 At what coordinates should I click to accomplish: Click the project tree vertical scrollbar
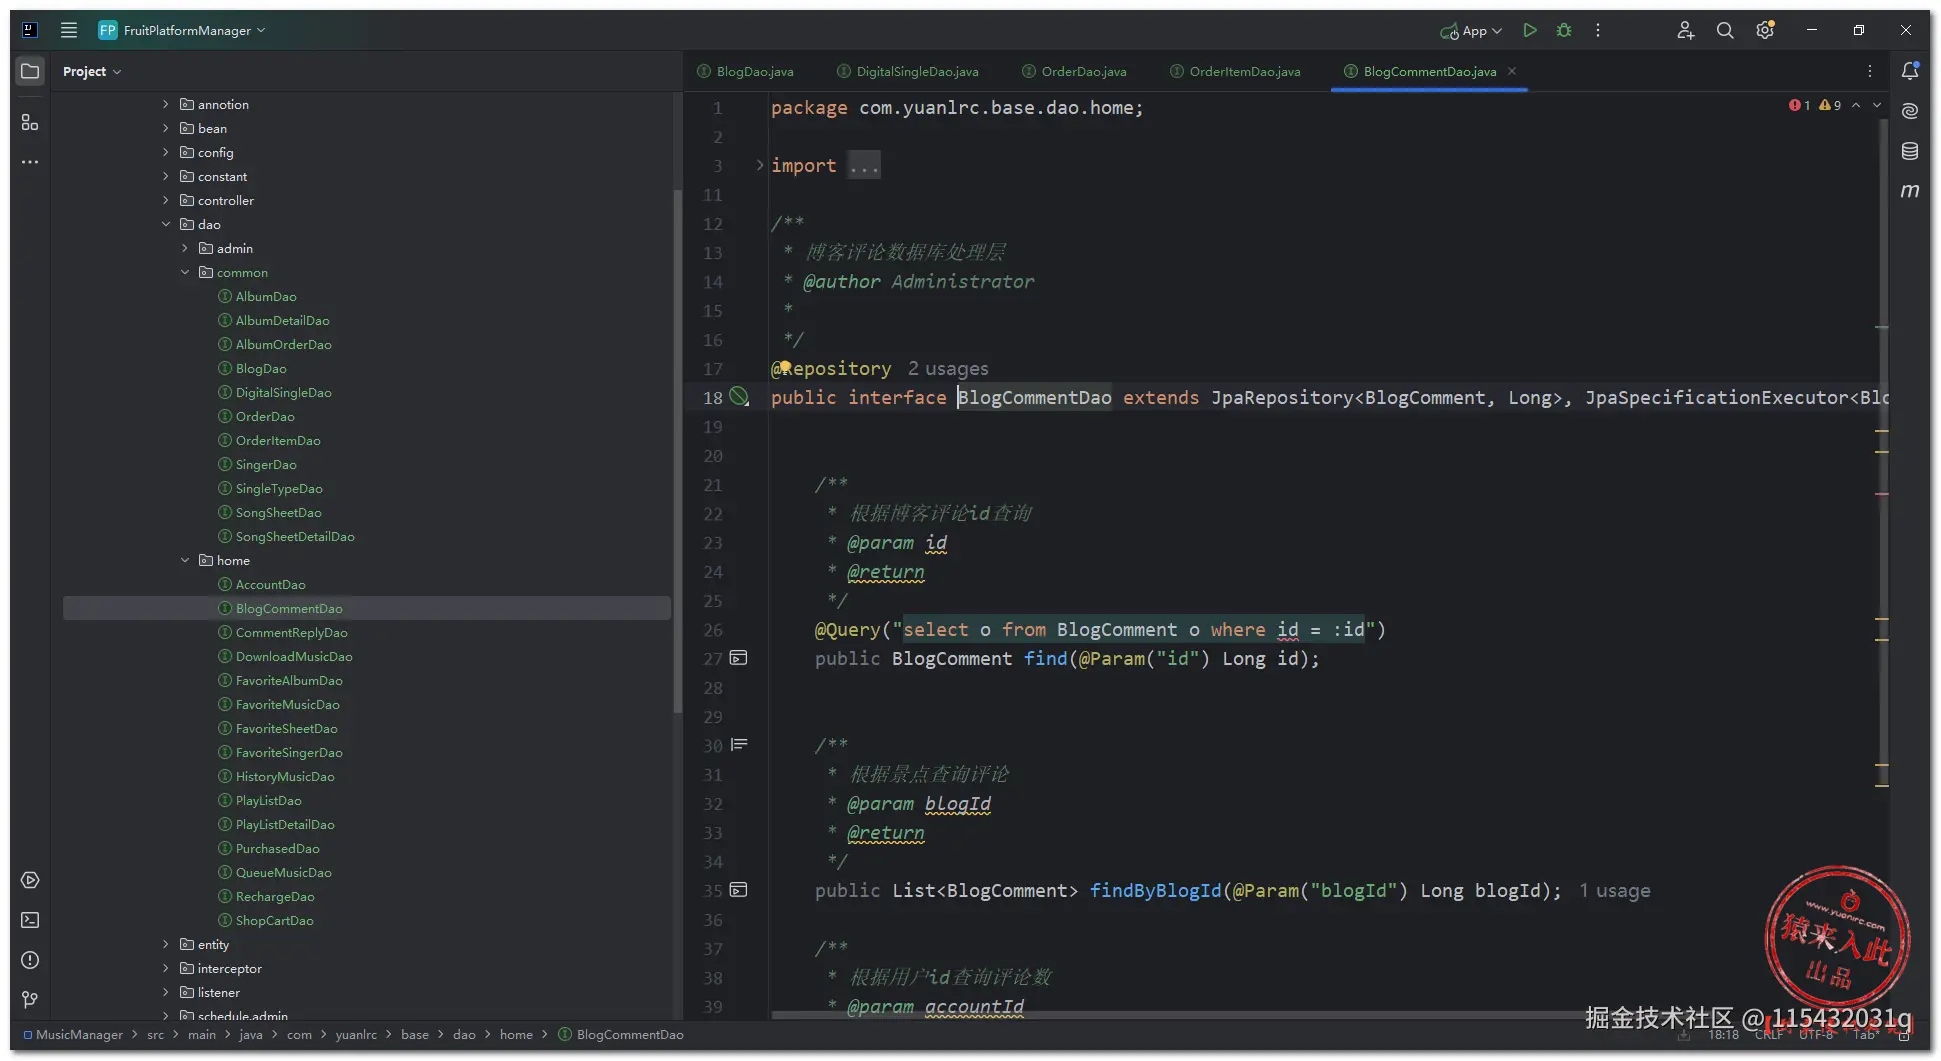click(x=677, y=450)
